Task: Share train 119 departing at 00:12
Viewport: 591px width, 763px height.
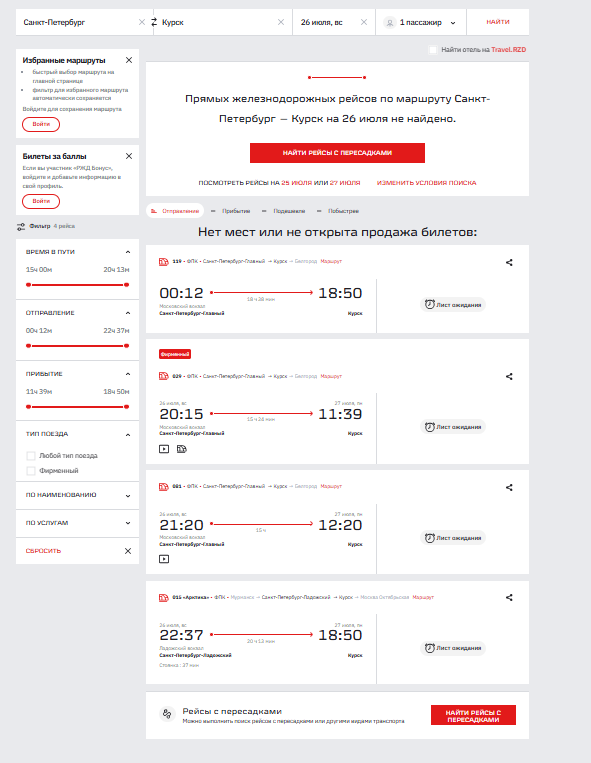Action: (509, 262)
